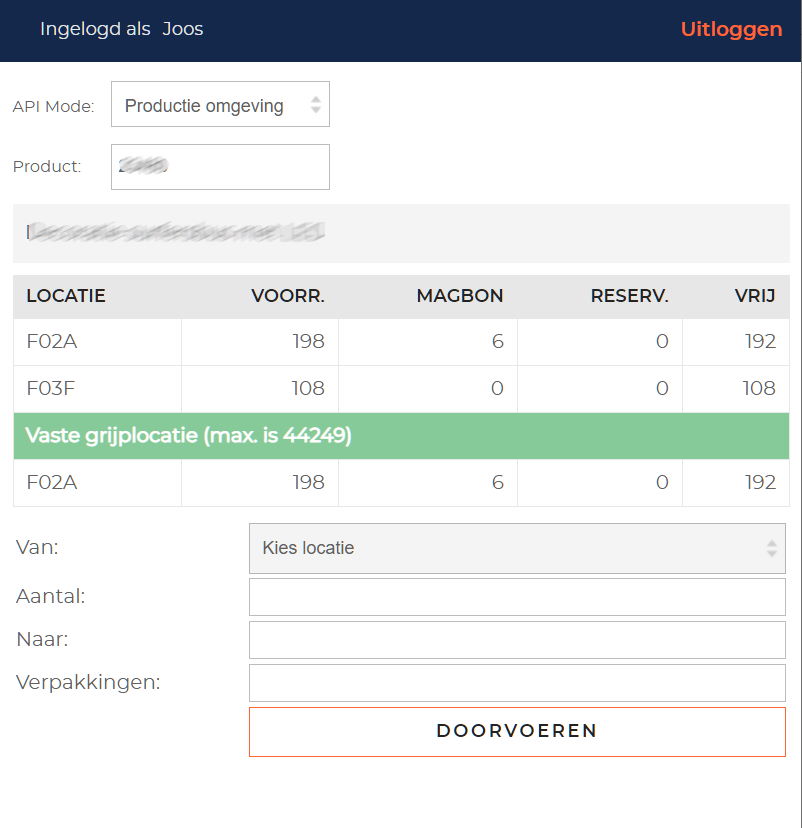Click into the Naar input field
The width and height of the screenshot is (802, 828).
(x=516, y=640)
